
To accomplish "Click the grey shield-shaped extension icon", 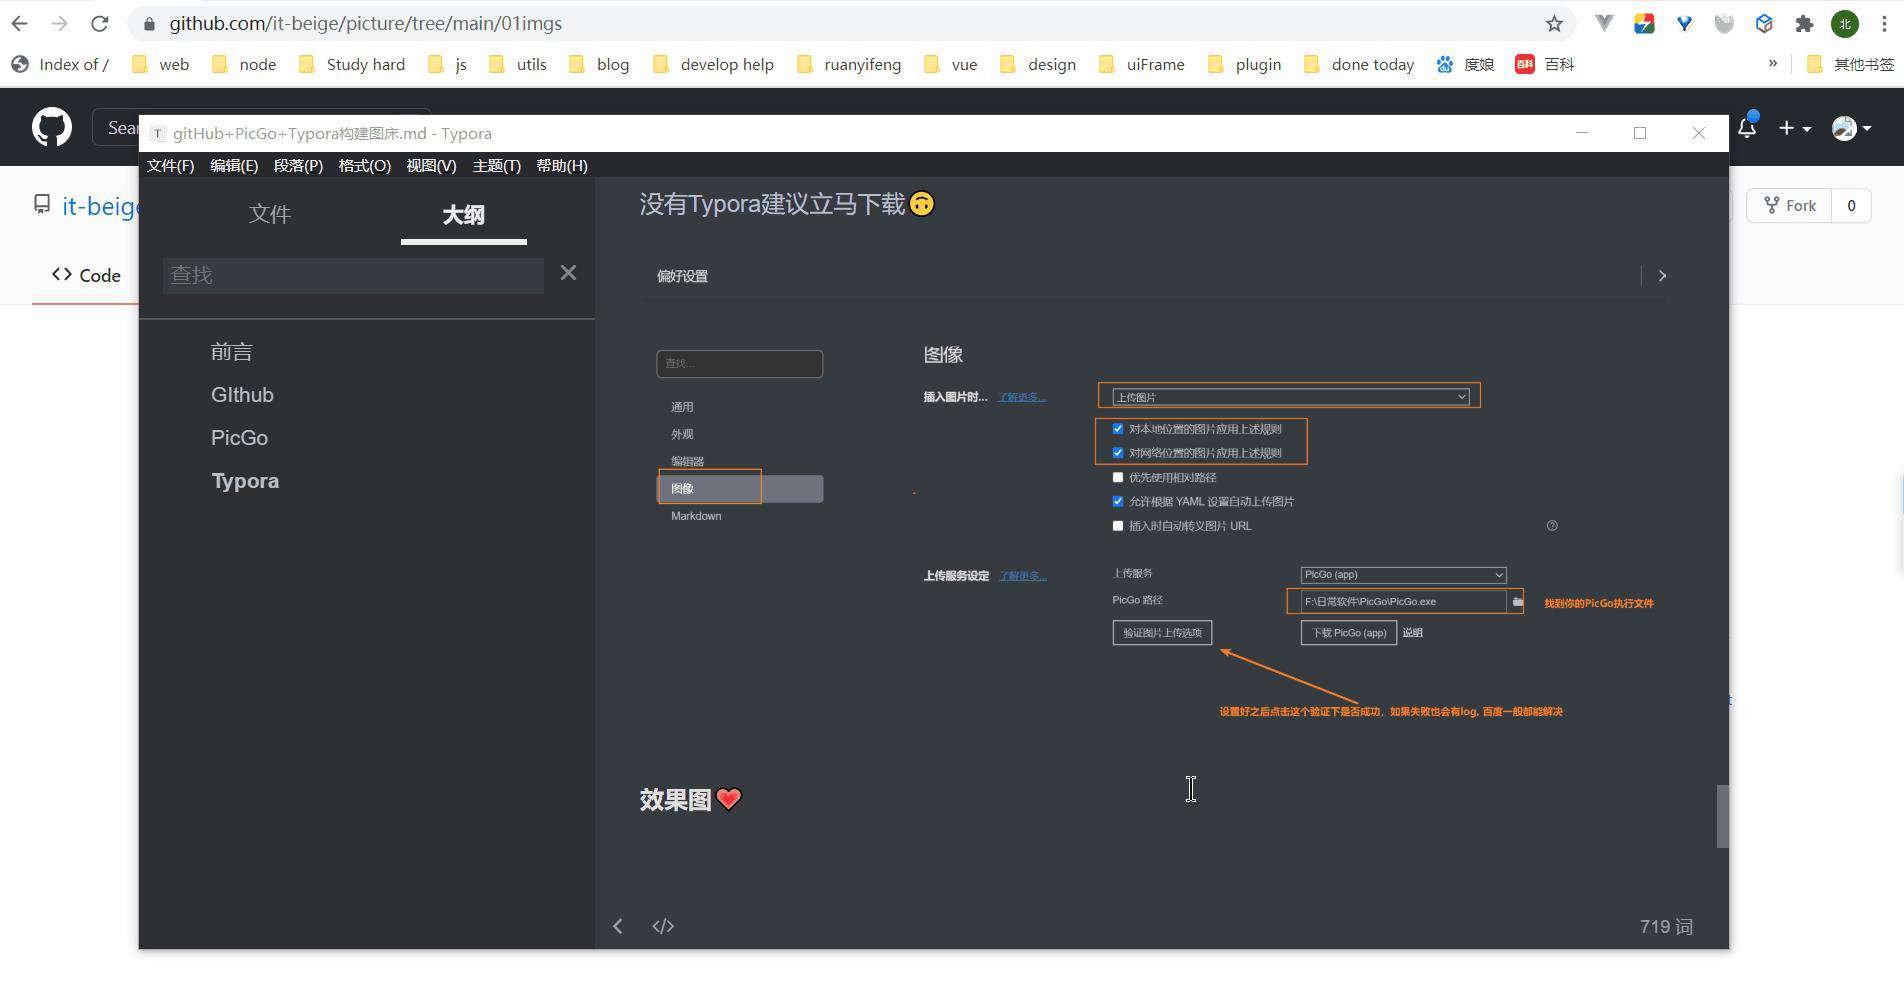I will tap(1724, 23).
